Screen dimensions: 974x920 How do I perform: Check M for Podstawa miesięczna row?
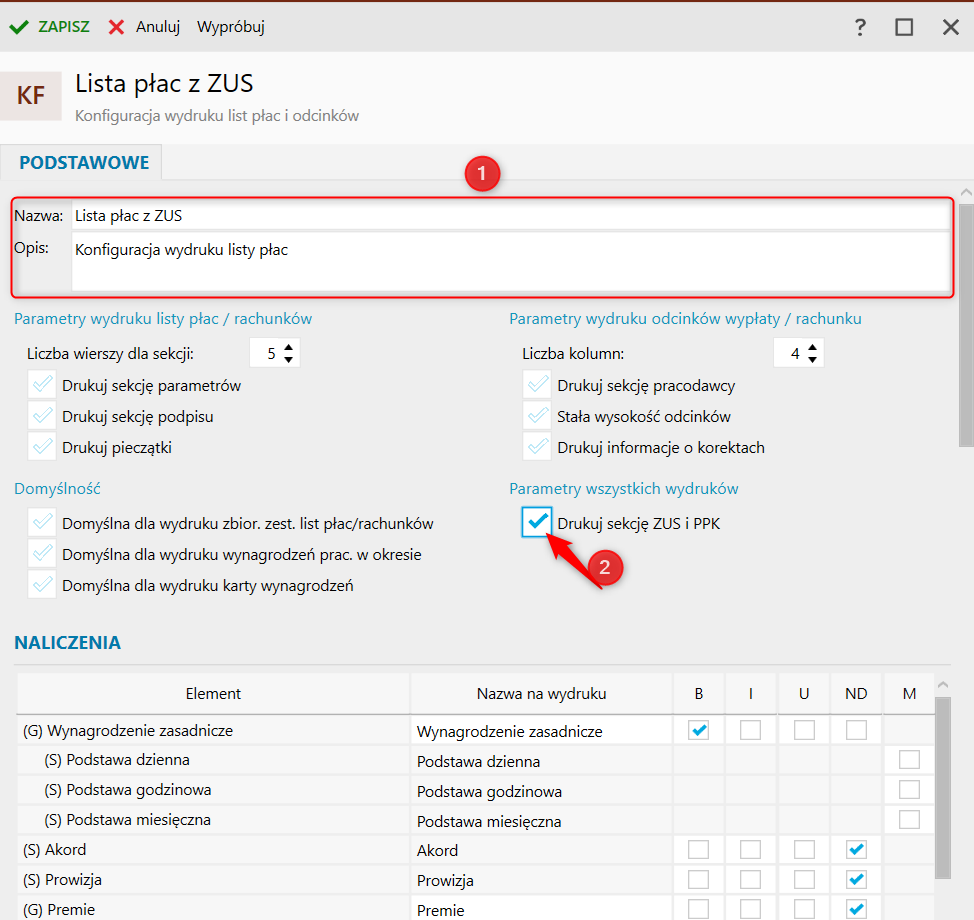click(909, 819)
